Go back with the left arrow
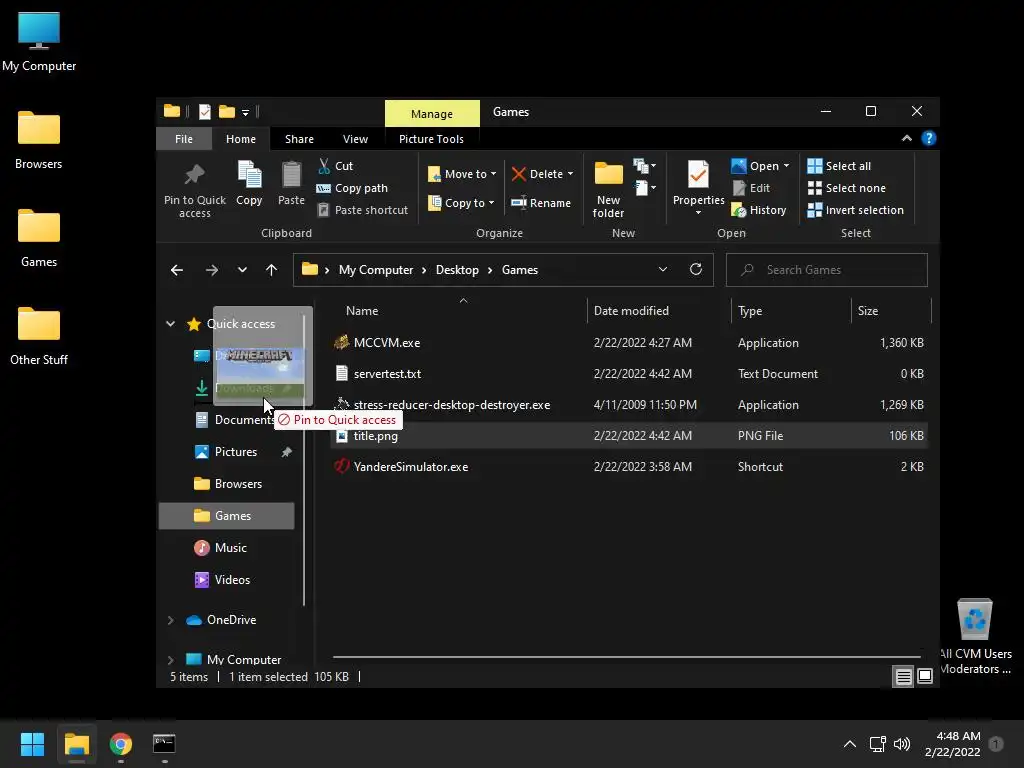The width and height of the screenshot is (1024, 768). [177, 270]
